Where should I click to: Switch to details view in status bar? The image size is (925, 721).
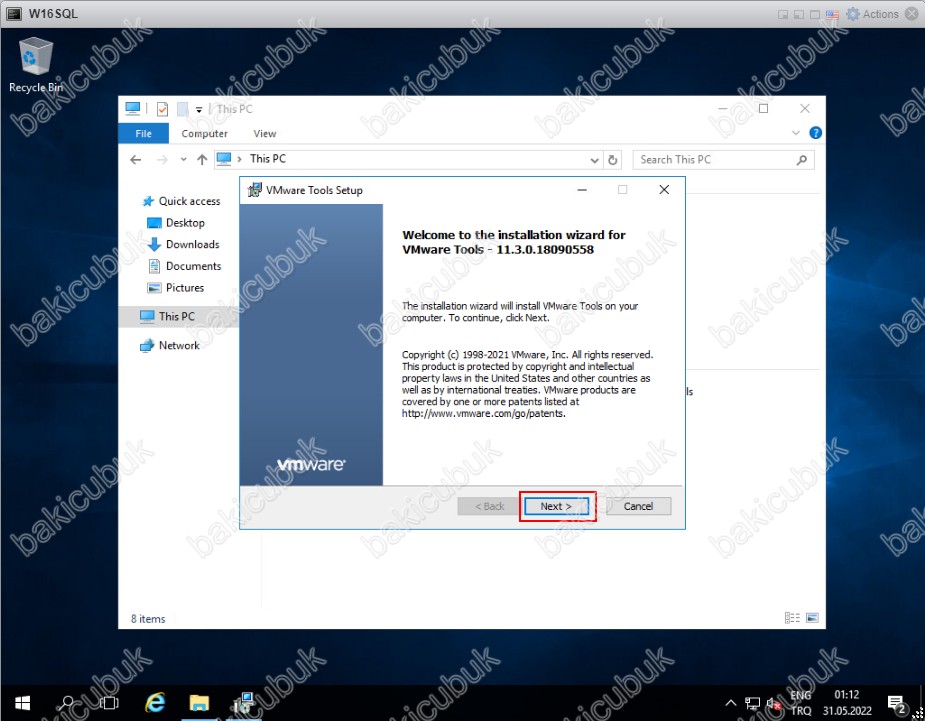792,618
